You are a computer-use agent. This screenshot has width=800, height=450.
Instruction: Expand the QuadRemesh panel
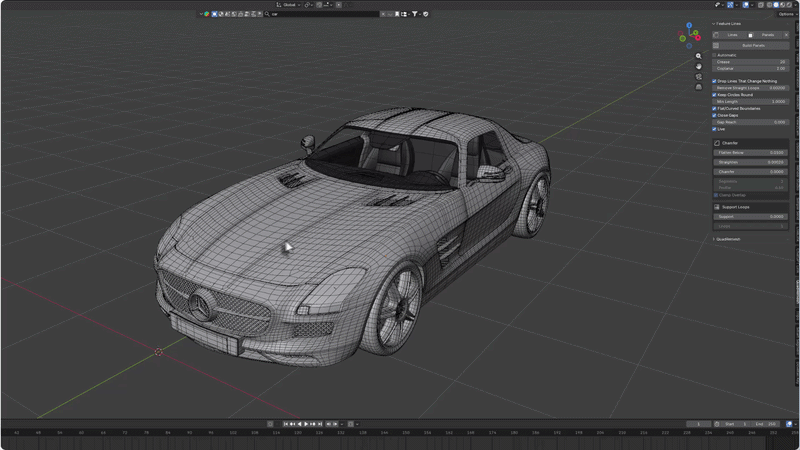[x=714, y=239]
